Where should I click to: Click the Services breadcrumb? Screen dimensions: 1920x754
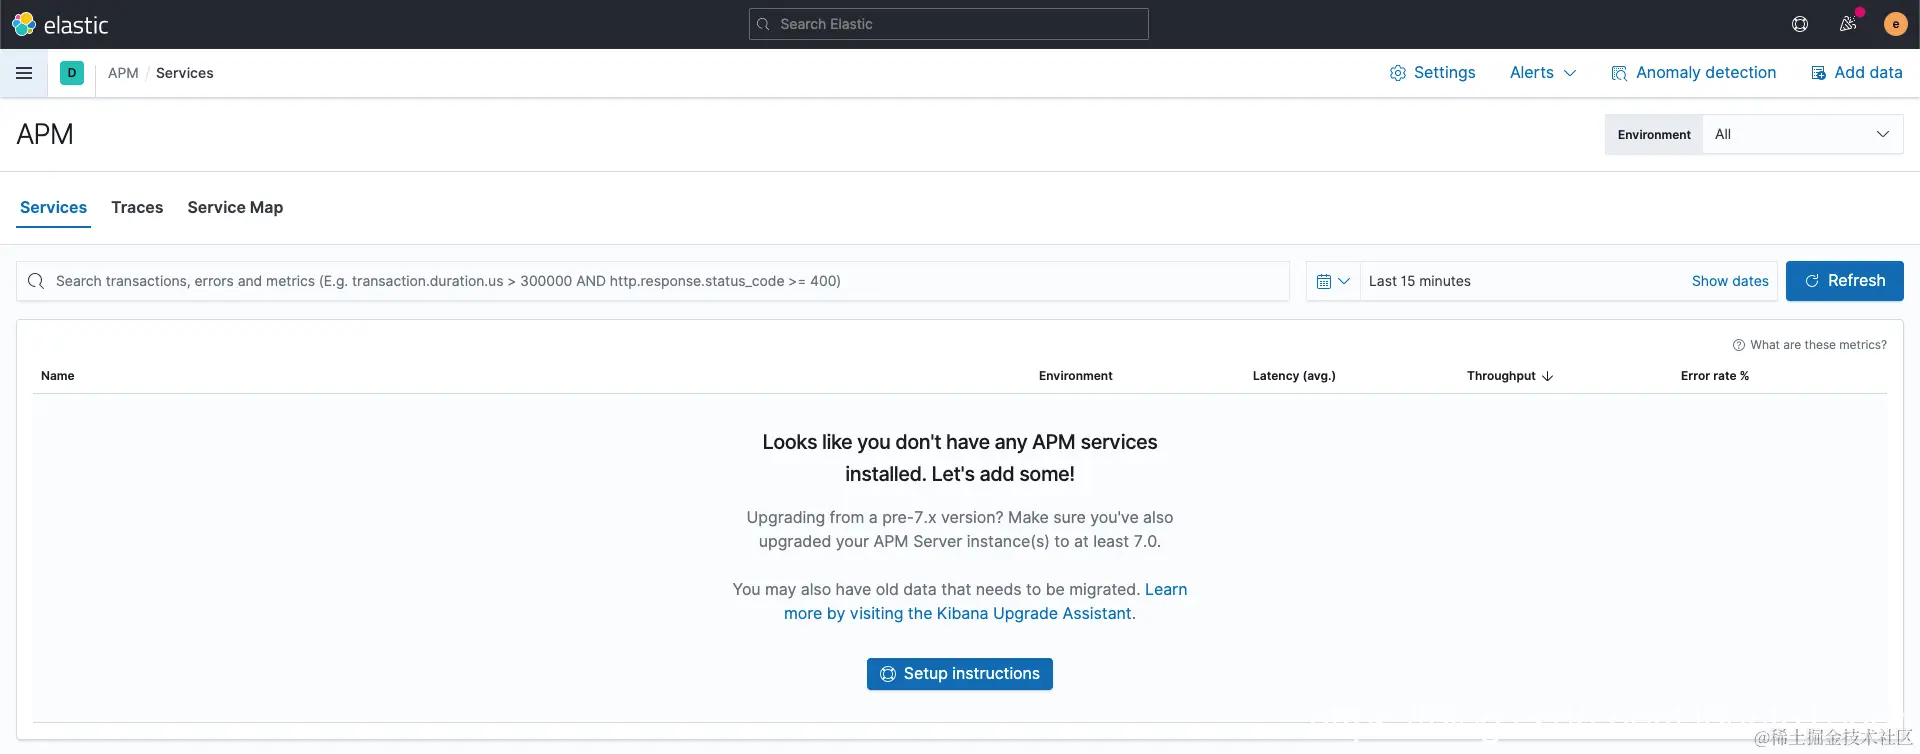(x=184, y=73)
